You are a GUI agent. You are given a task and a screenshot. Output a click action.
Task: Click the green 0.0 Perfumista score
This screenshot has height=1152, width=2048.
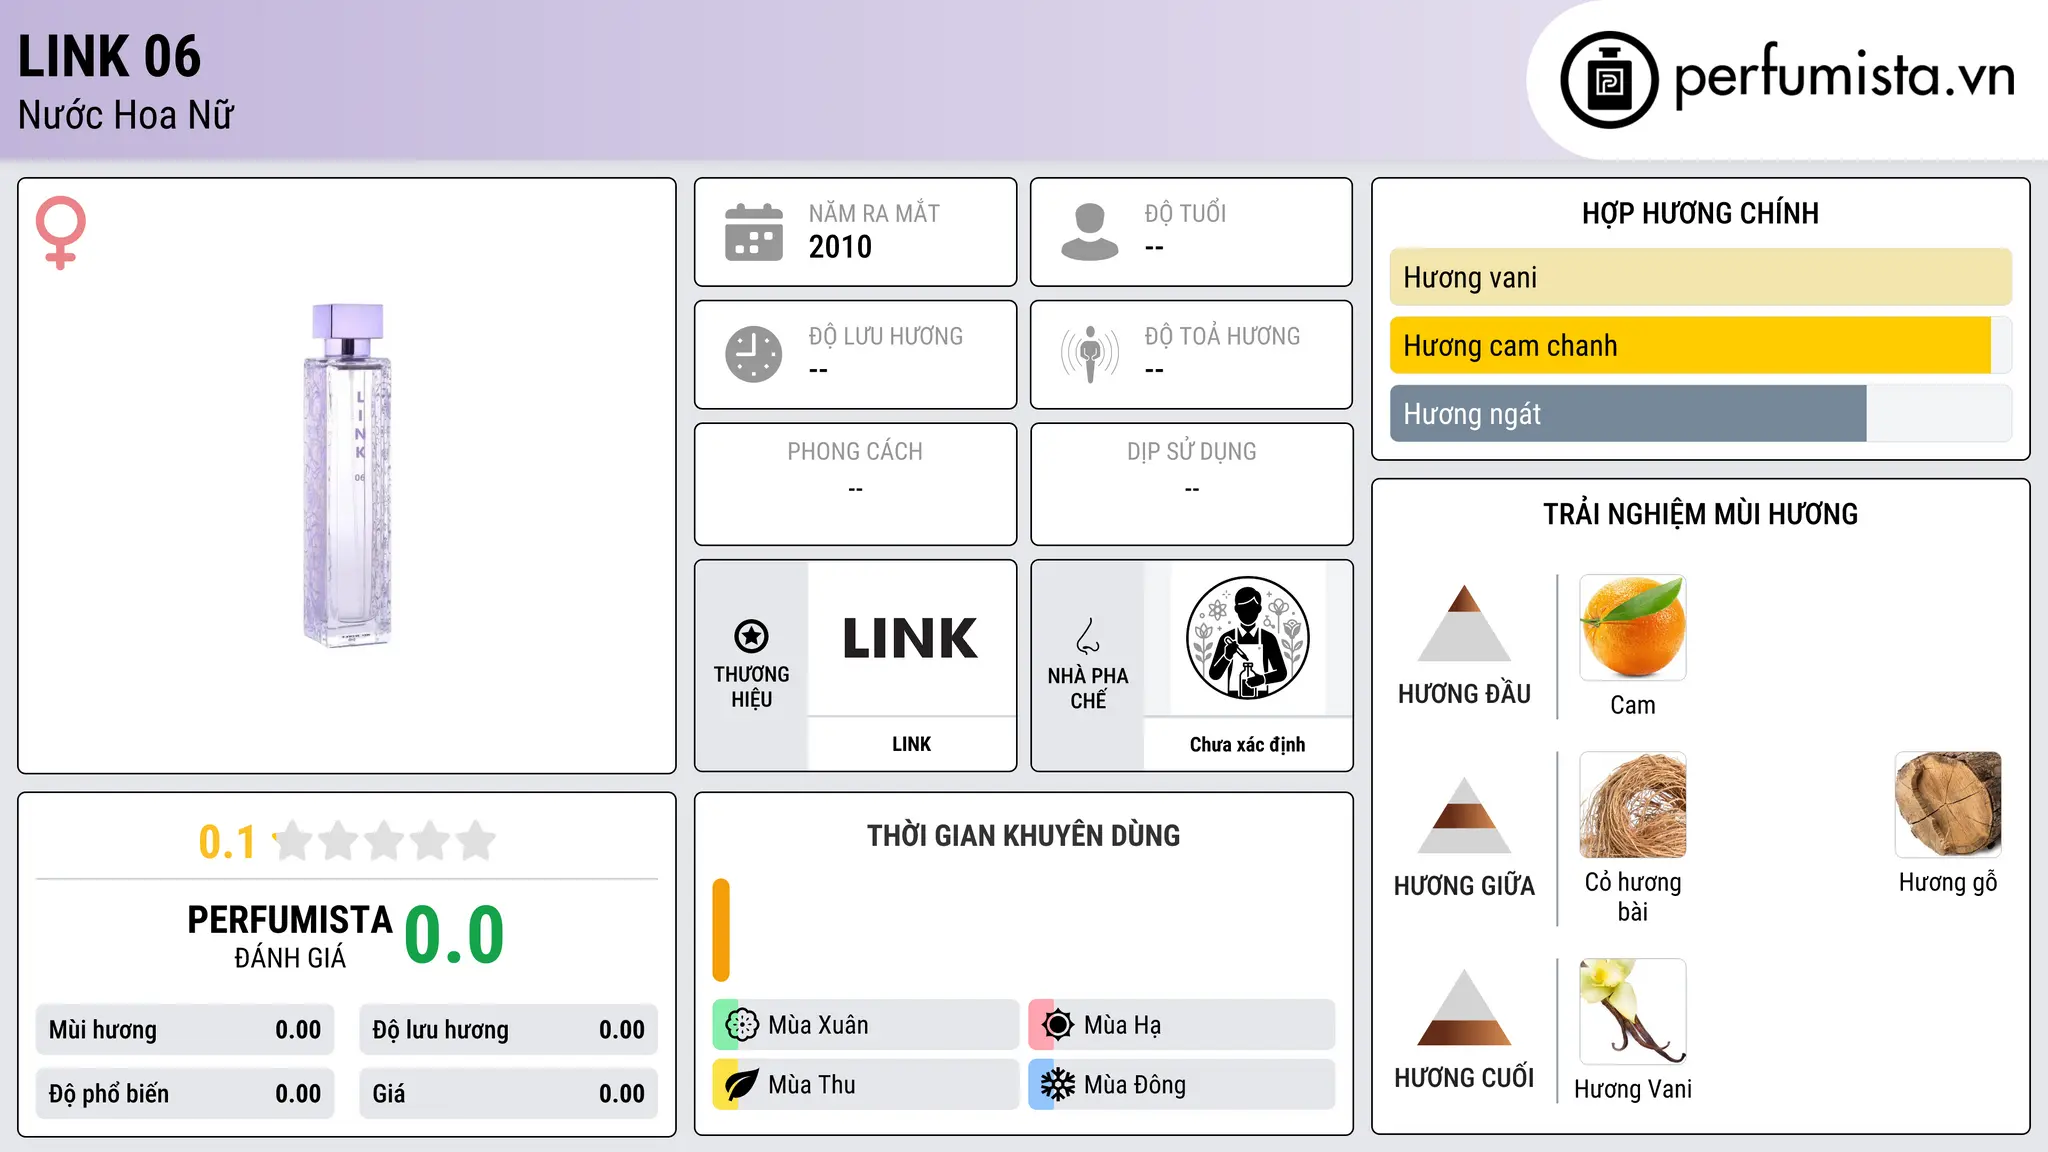coord(455,934)
